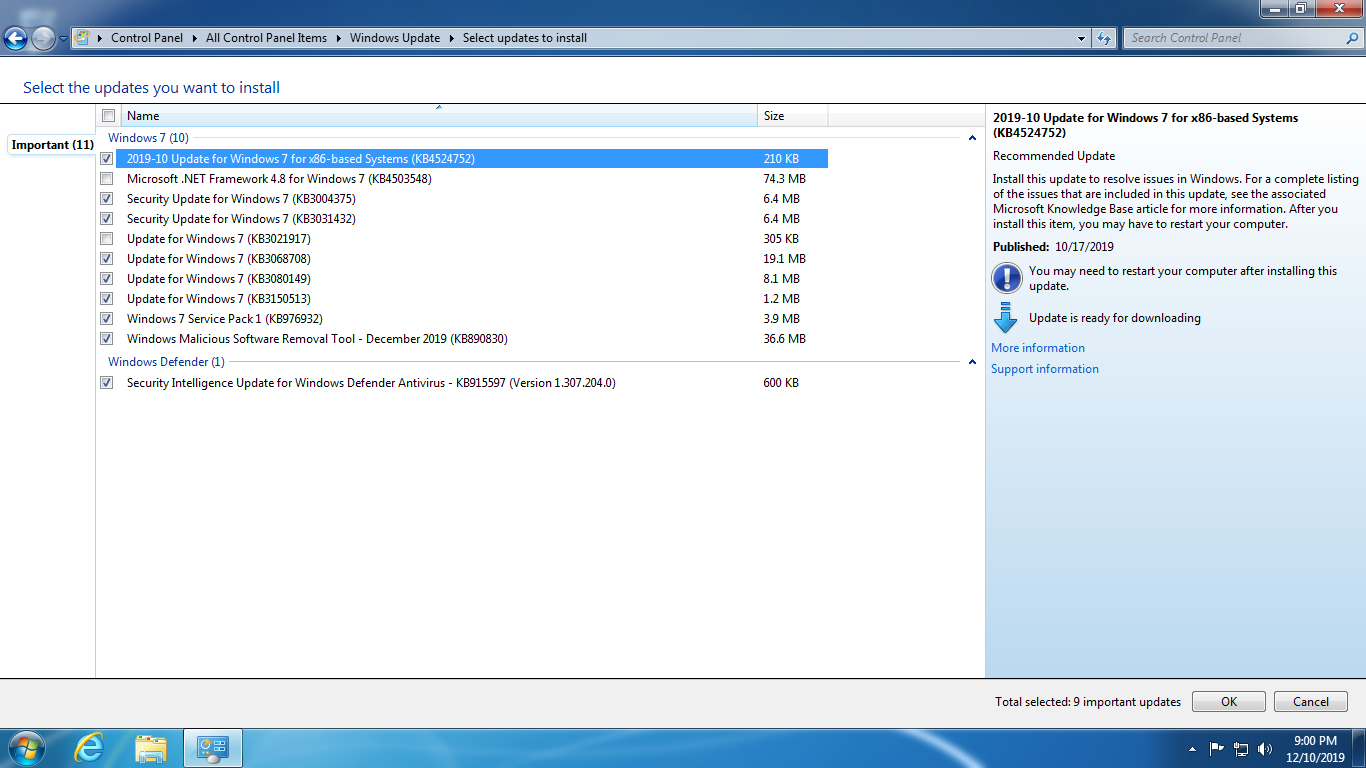Collapse the Windows Defender (1) group
Viewport: 1366px width, 768px height.
[x=973, y=362]
